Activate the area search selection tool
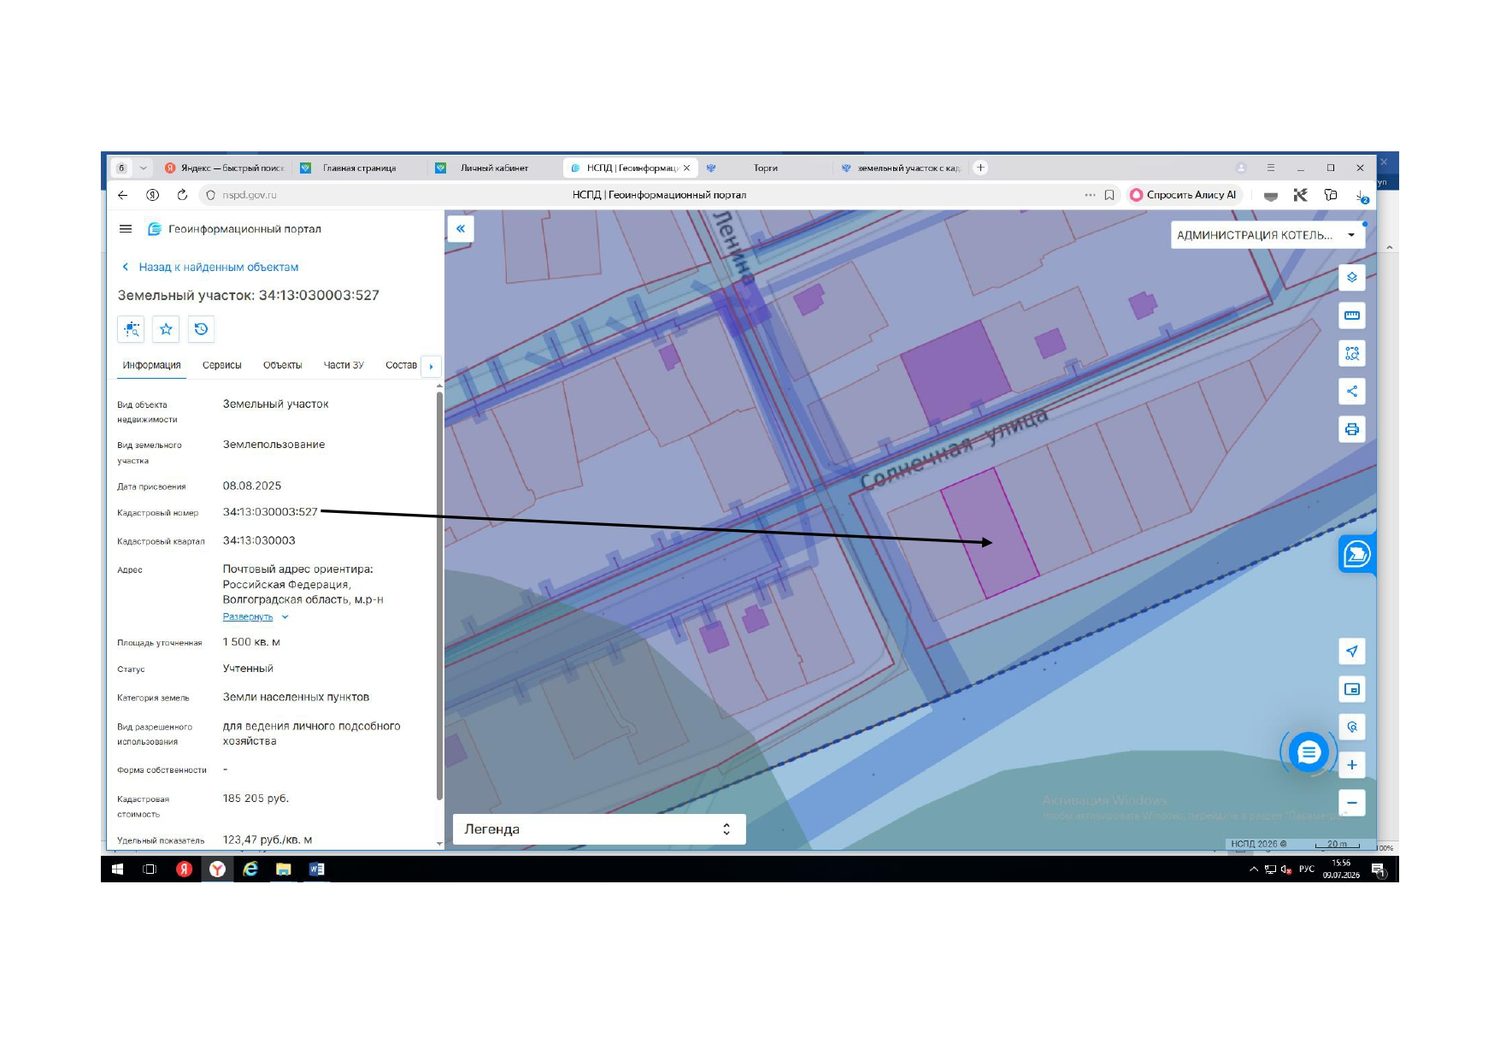The height and width of the screenshot is (1061, 1500). 1352,353
